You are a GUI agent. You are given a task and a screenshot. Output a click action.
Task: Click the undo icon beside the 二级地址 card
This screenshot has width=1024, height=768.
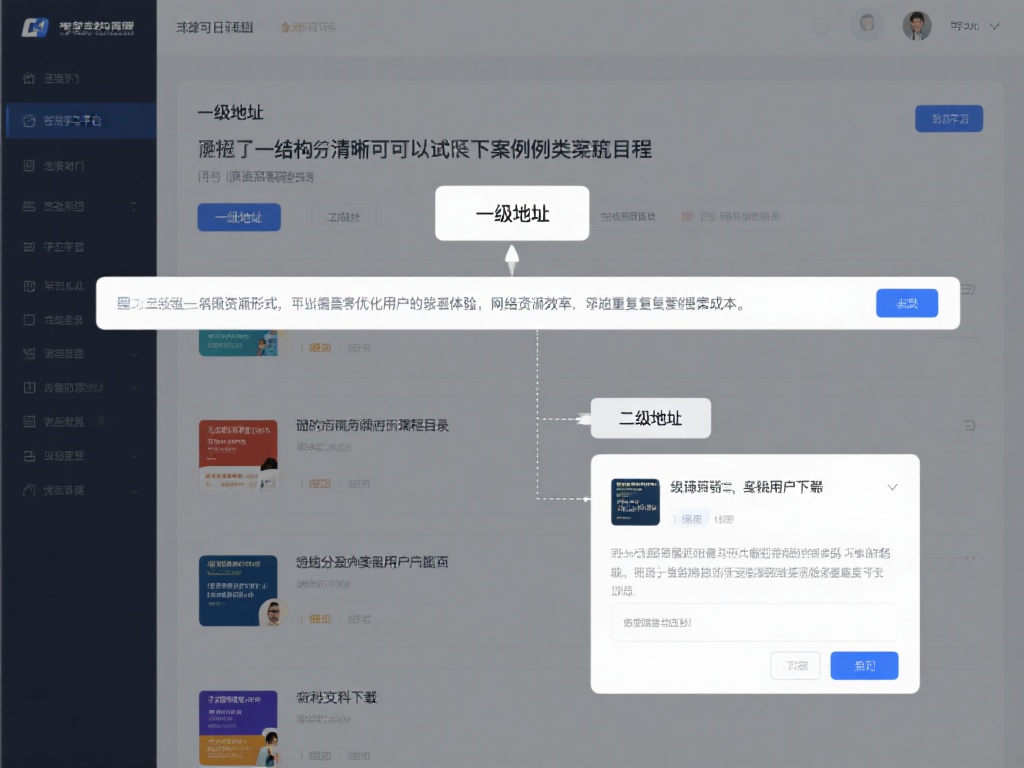click(x=968, y=424)
